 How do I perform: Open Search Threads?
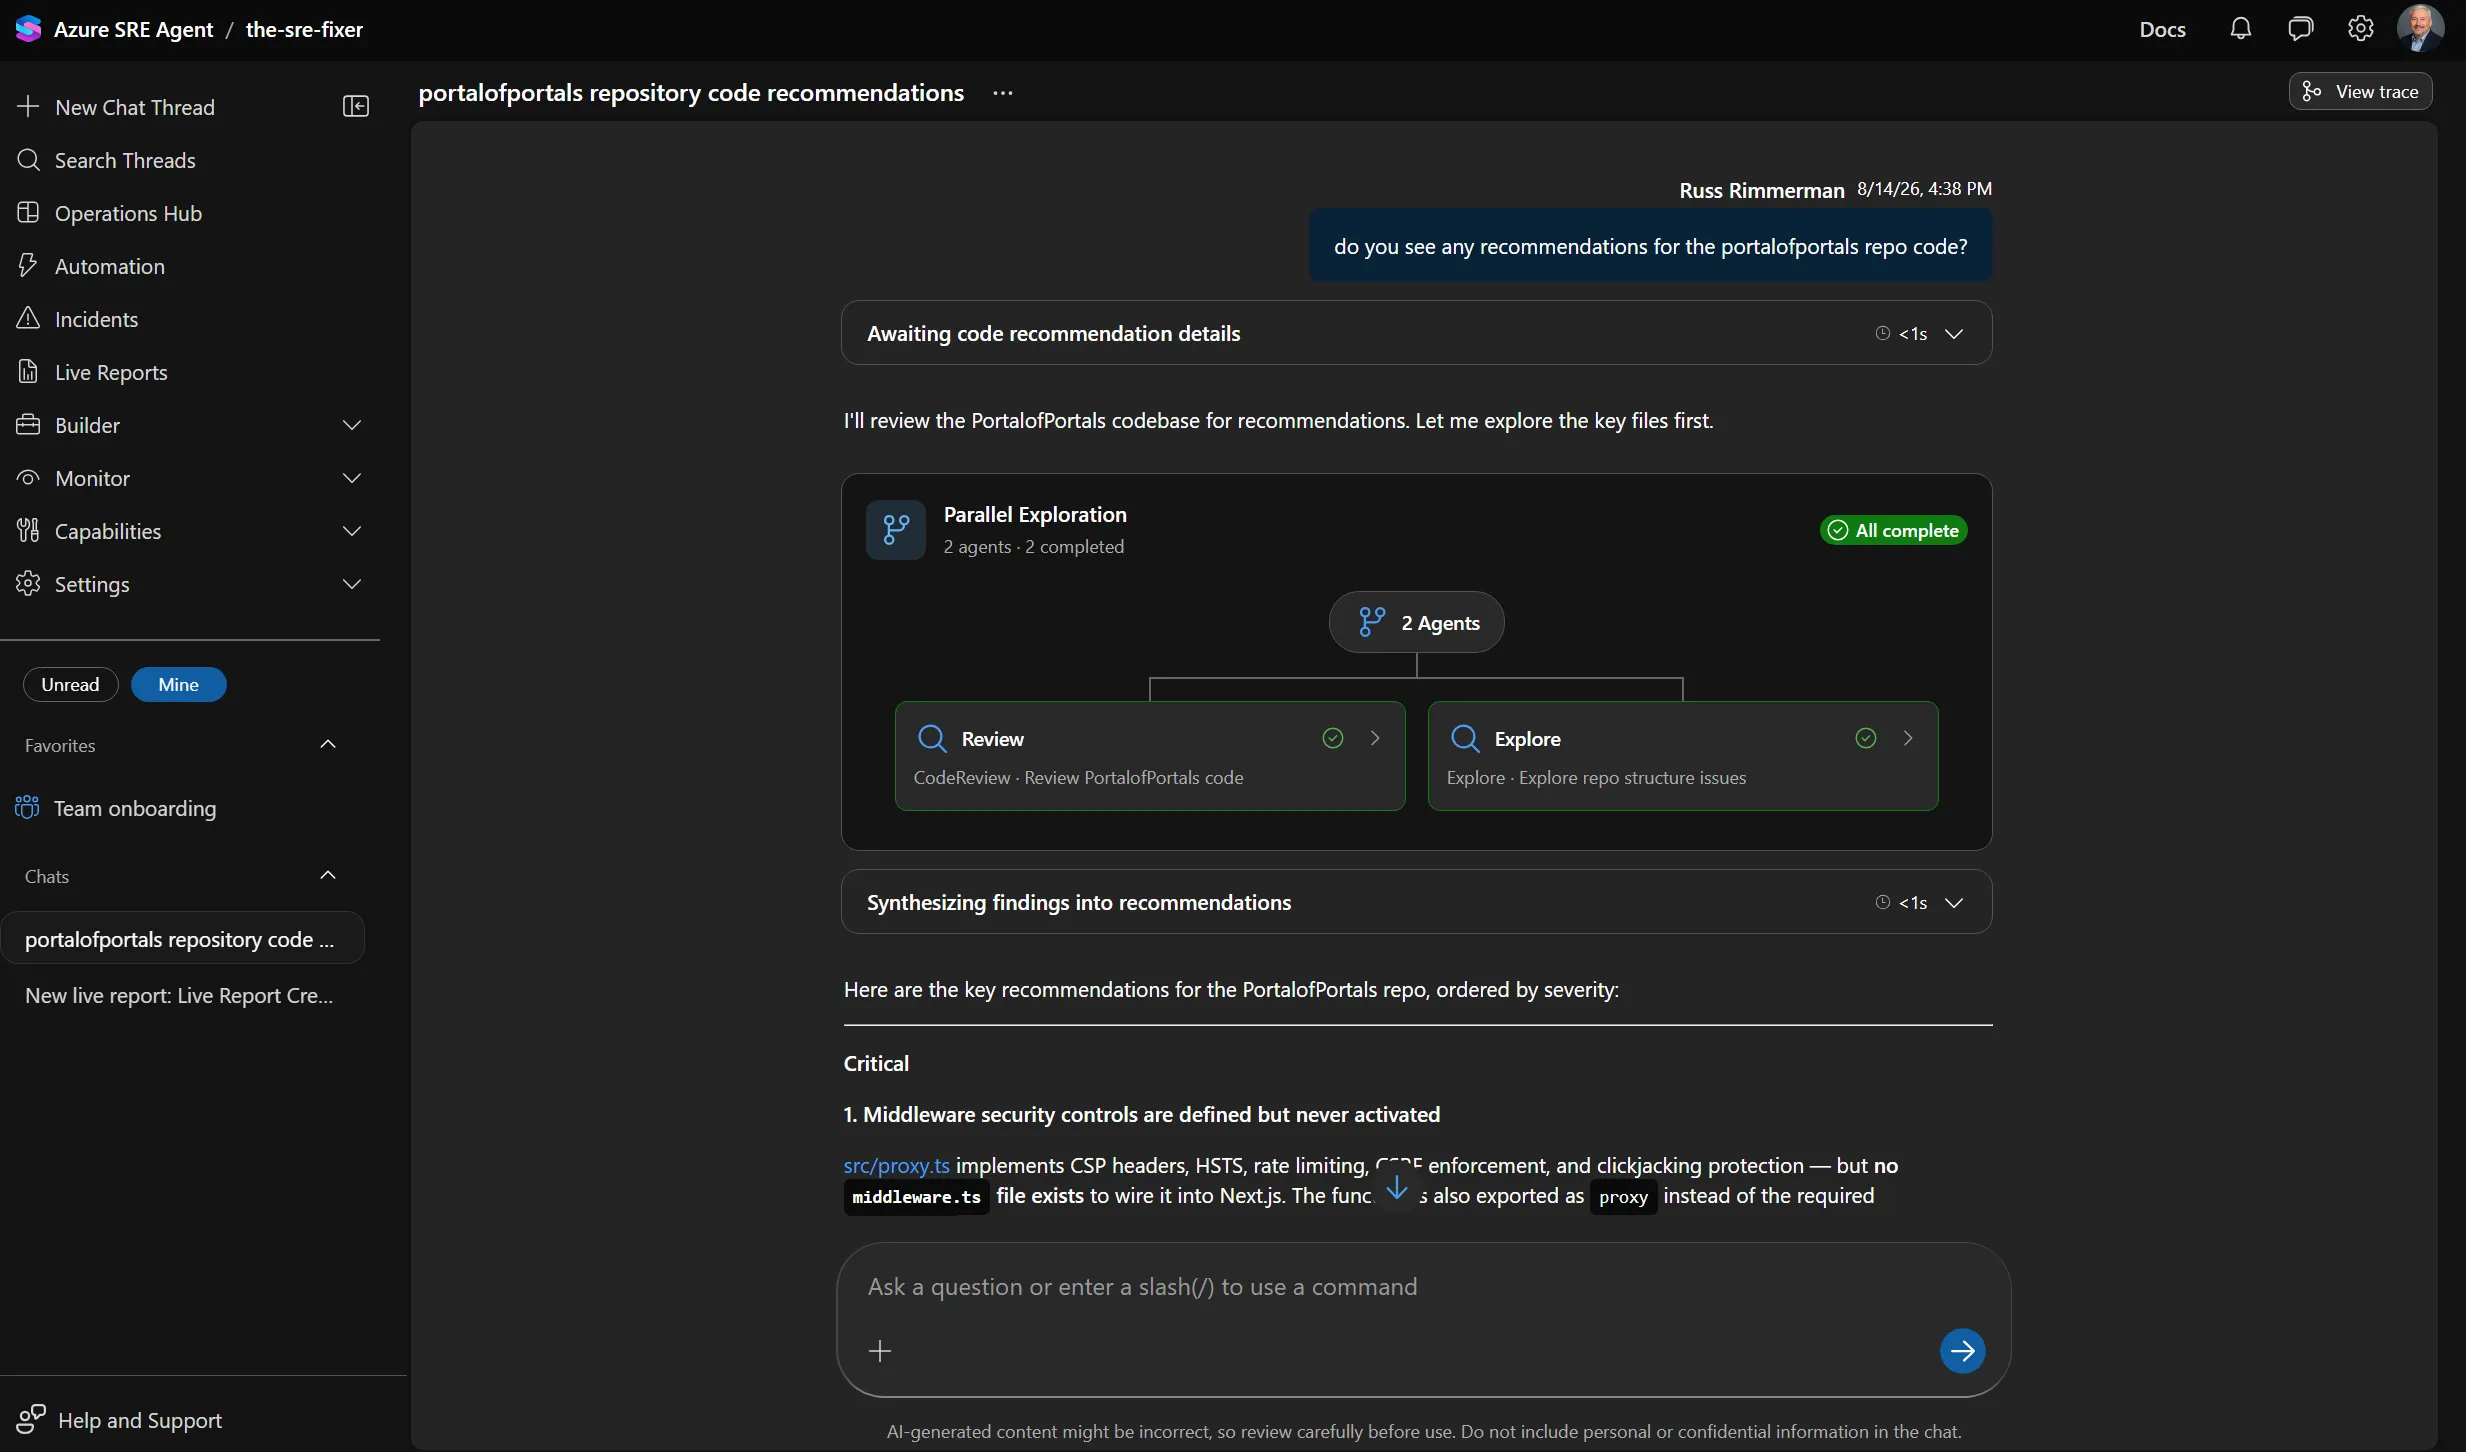click(x=125, y=160)
